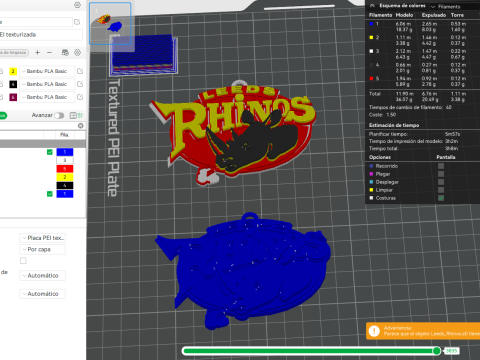The height and width of the screenshot is (360, 480).
Task: Select the blue prime tower on the plate
Action: pos(143,55)
